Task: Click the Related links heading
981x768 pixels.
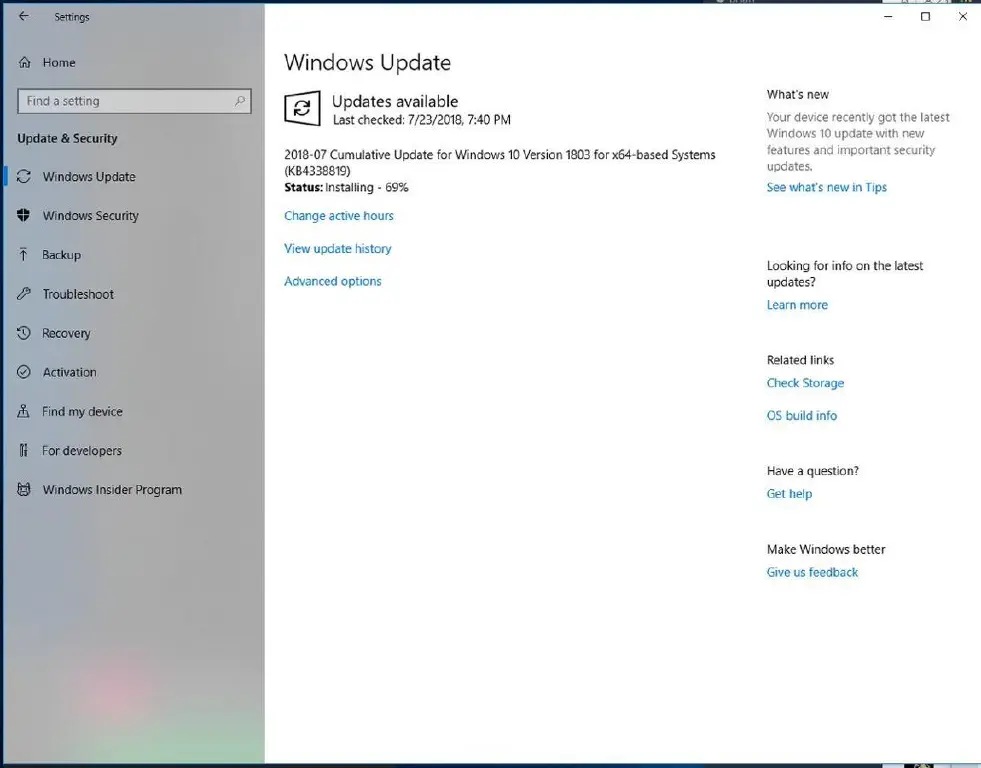Action: [800, 360]
